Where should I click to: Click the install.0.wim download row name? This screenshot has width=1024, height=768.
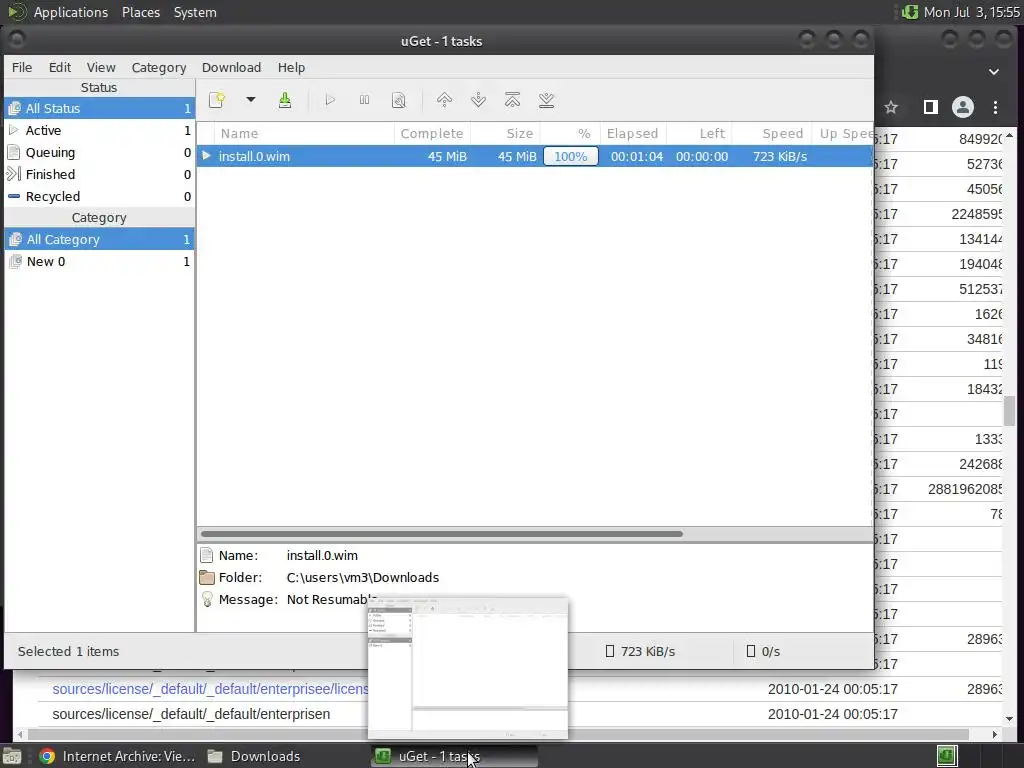(x=254, y=157)
